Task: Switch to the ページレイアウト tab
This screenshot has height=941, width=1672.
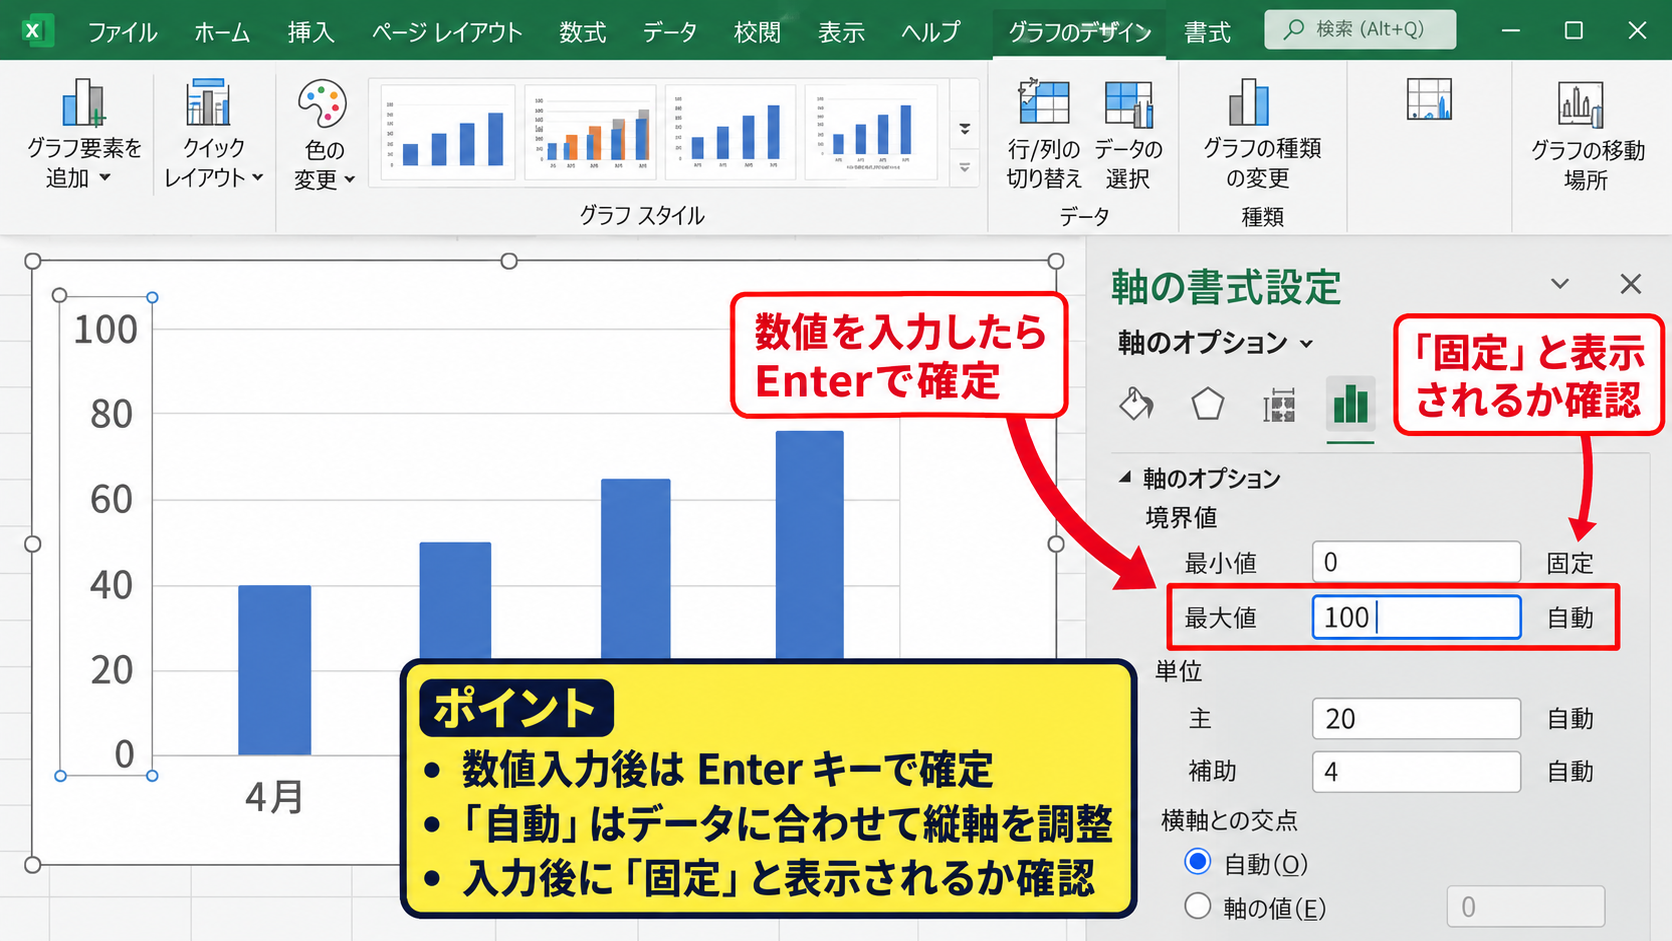Action: (x=447, y=32)
